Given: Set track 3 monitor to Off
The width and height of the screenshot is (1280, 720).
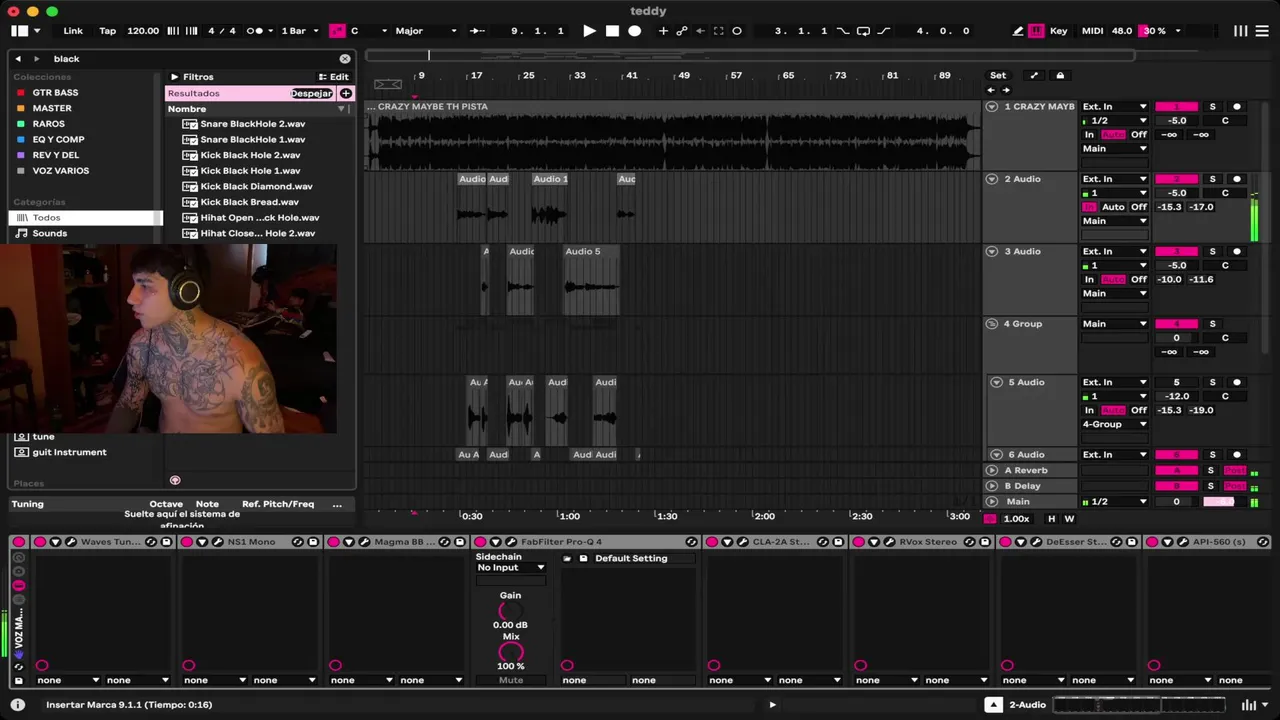Looking at the screenshot, I should click(x=1138, y=279).
